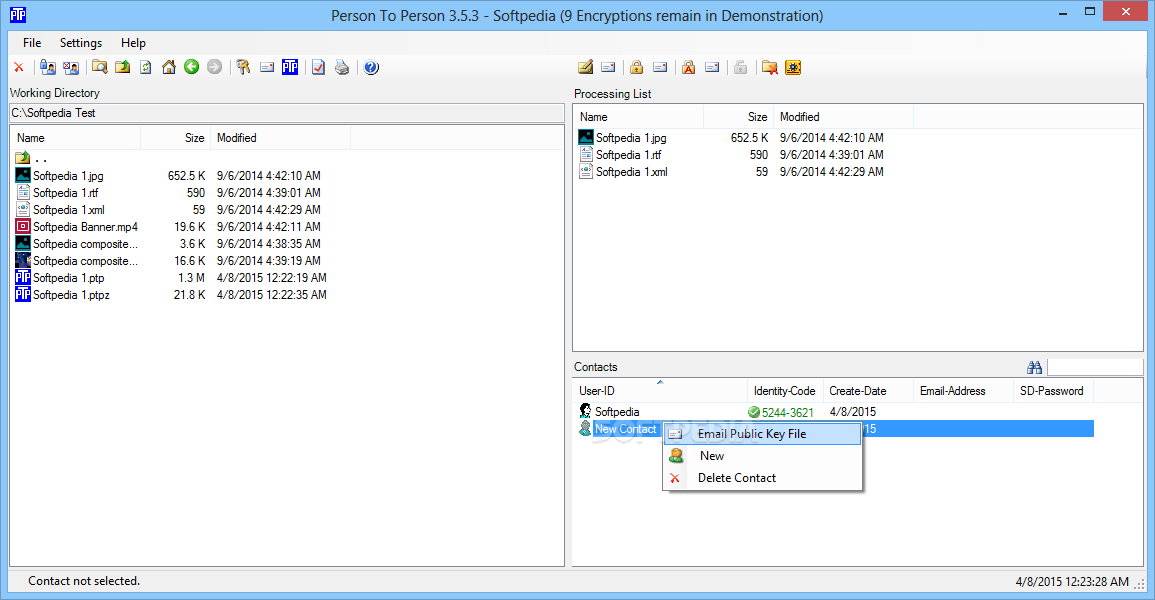
Task: Click the envelope right of the pencil signing icon
Action: [608, 67]
